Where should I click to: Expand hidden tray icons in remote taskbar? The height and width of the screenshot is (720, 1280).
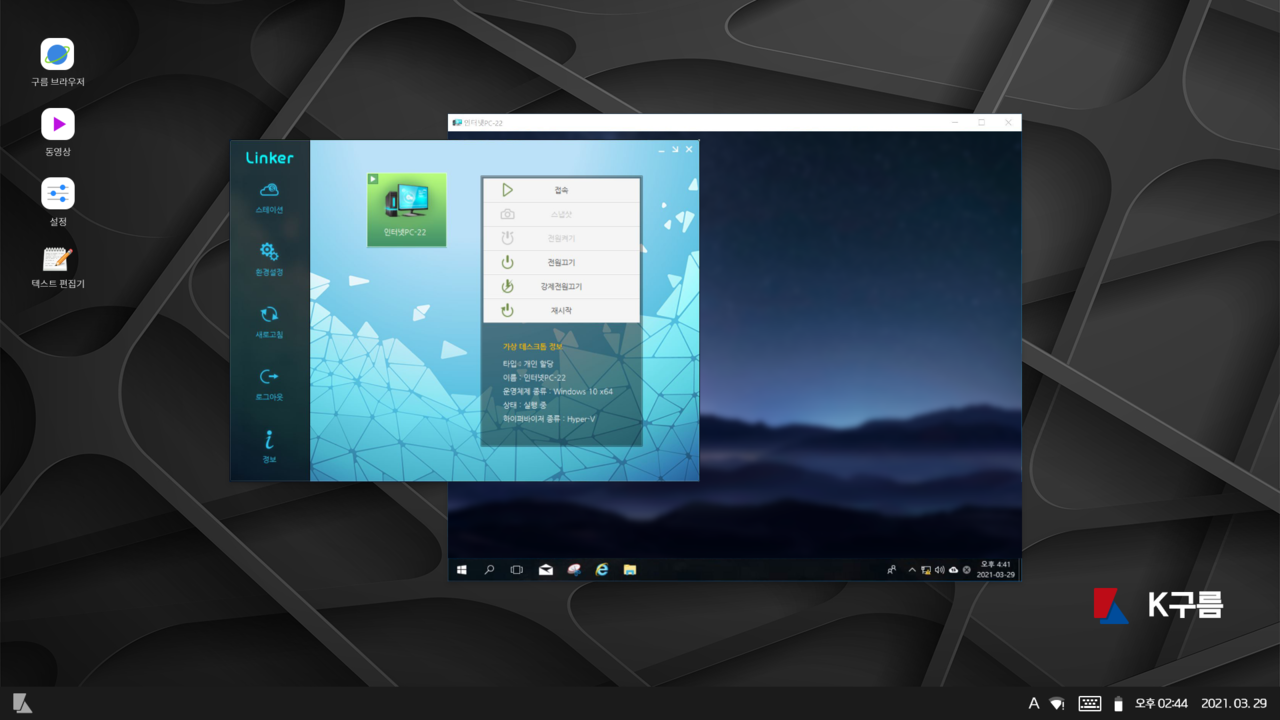[x=912, y=570]
